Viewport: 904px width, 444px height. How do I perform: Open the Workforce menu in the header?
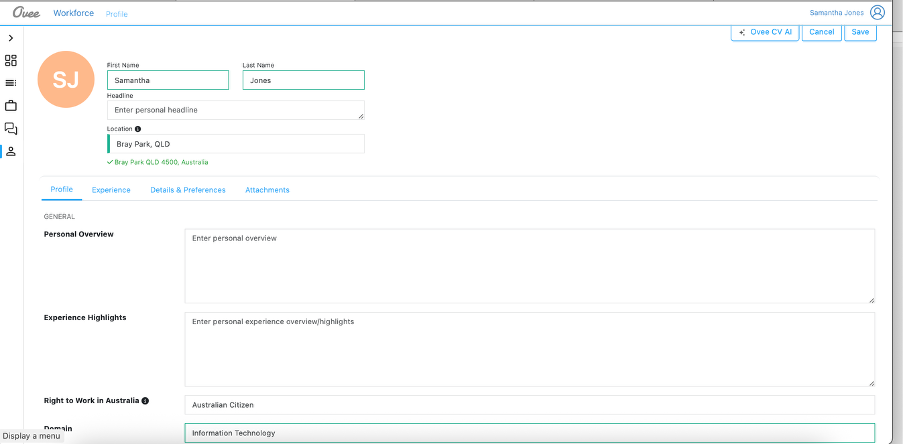[x=73, y=13]
